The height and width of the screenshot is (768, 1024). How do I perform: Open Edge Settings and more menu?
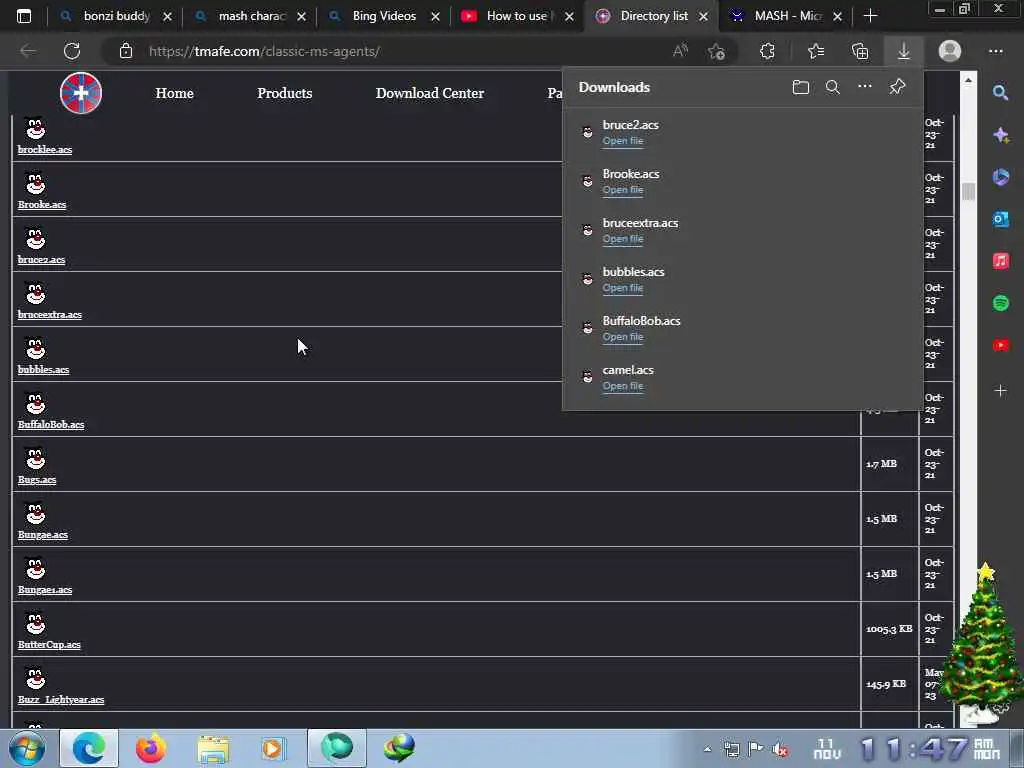tap(995, 51)
